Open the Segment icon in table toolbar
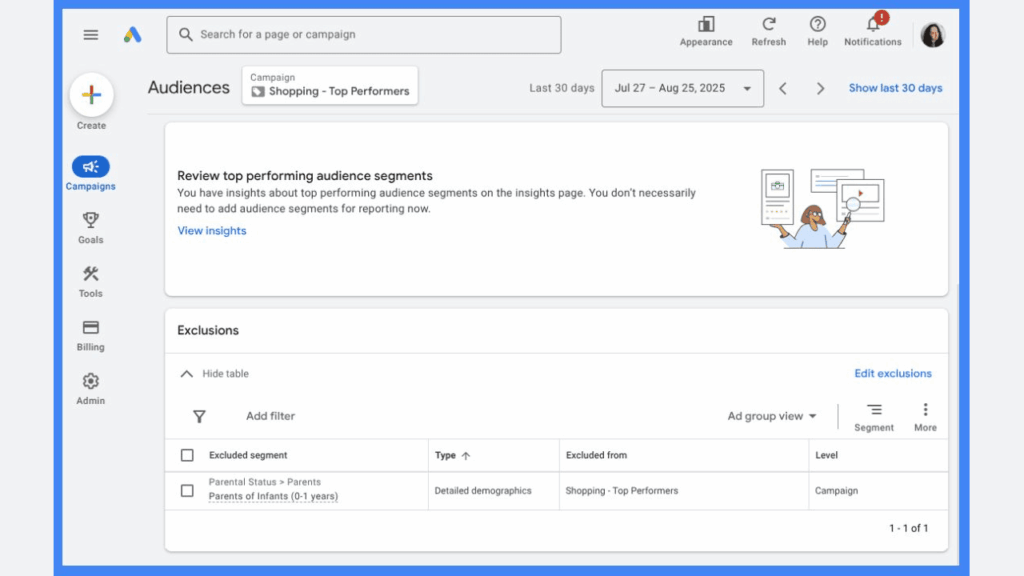Image resolution: width=1024 pixels, height=576 pixels. click(x=873, y=410)
